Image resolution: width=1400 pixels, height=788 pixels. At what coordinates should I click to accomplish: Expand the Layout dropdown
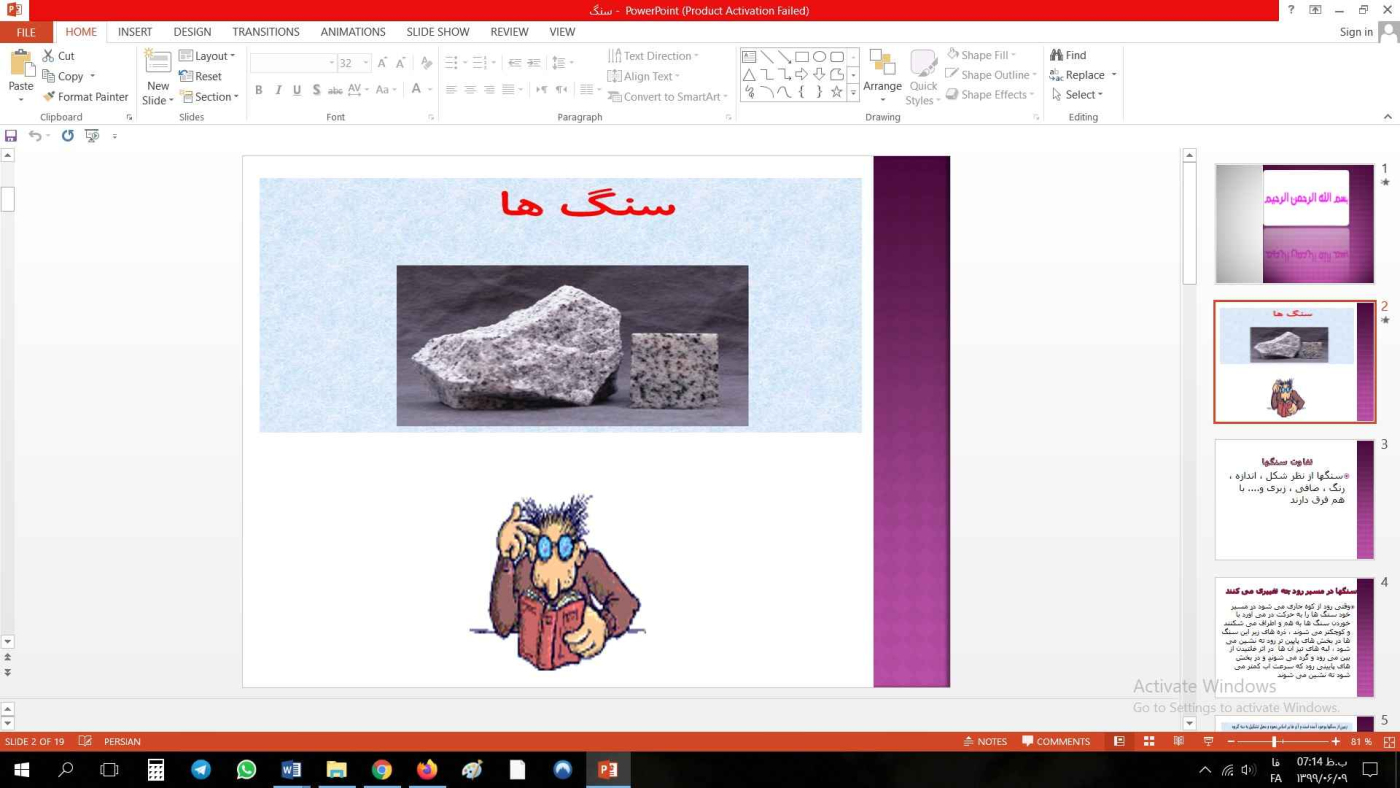pos(207,56)
